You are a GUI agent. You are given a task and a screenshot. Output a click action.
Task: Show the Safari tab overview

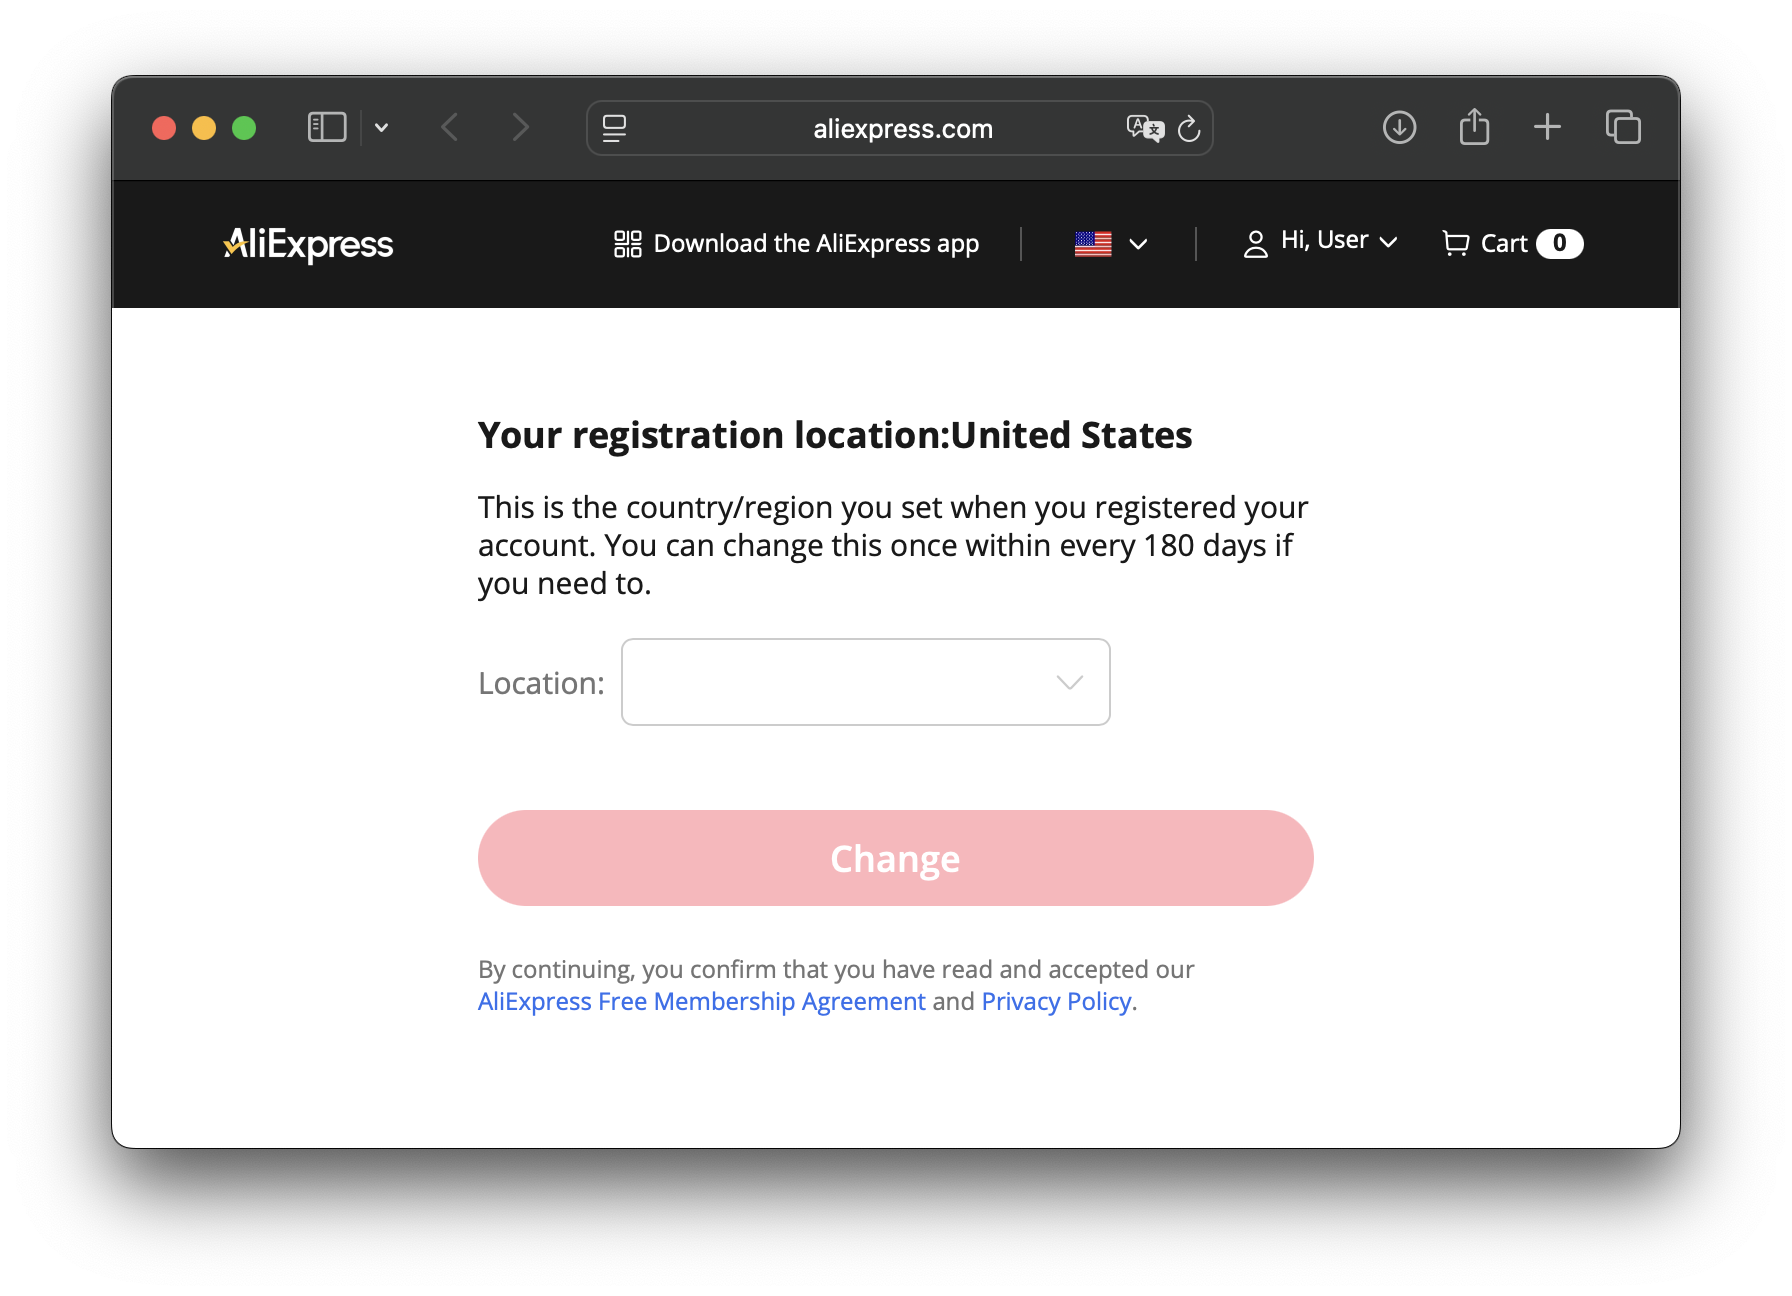pos(1623,127)
